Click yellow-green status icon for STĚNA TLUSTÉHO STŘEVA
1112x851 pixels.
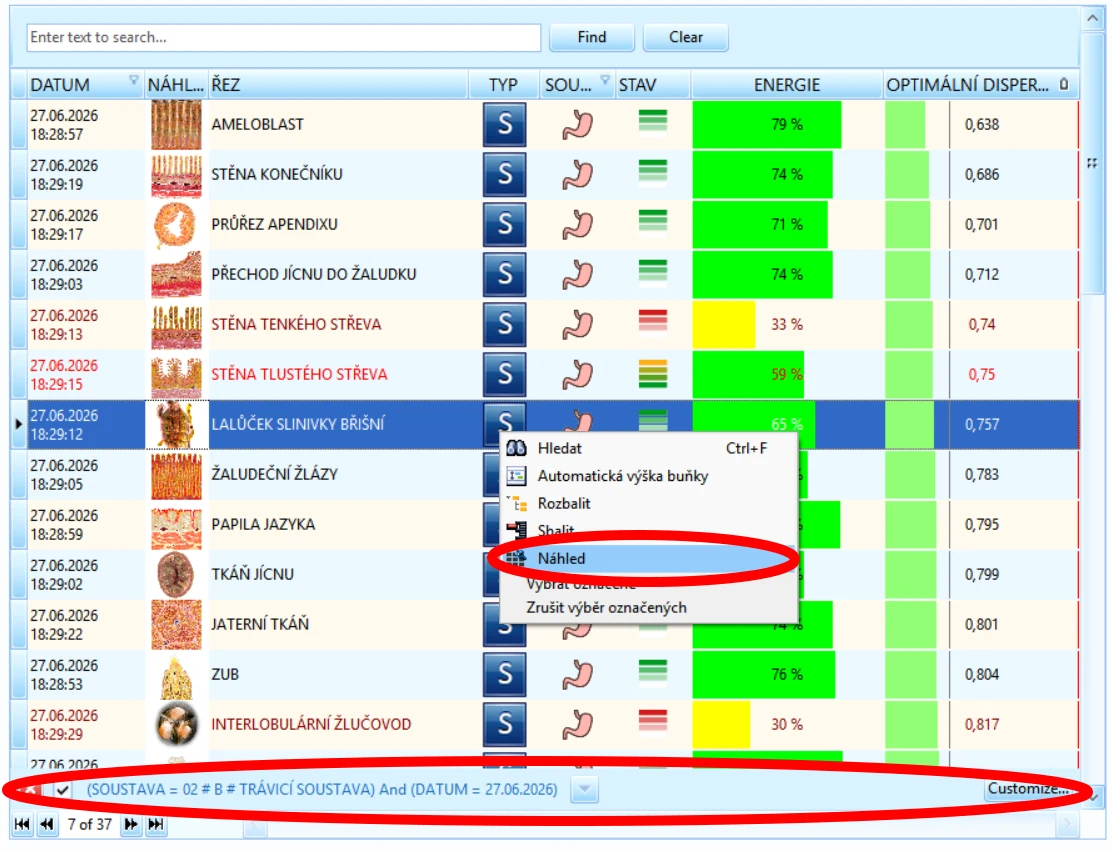(x=652, y=374)
